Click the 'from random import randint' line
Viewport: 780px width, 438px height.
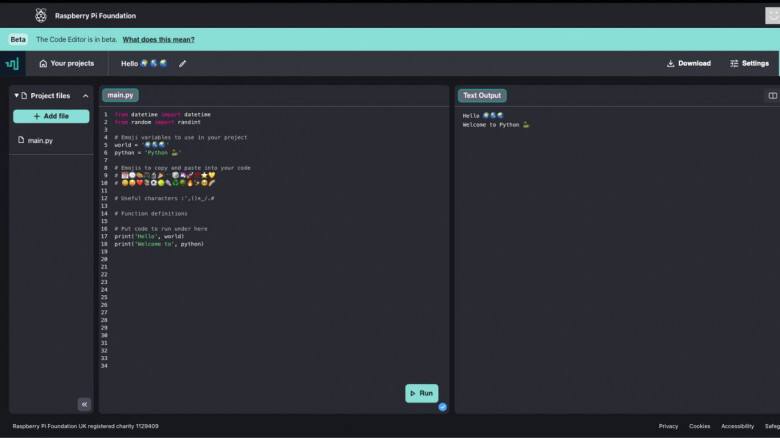click(x=158, y=122)
